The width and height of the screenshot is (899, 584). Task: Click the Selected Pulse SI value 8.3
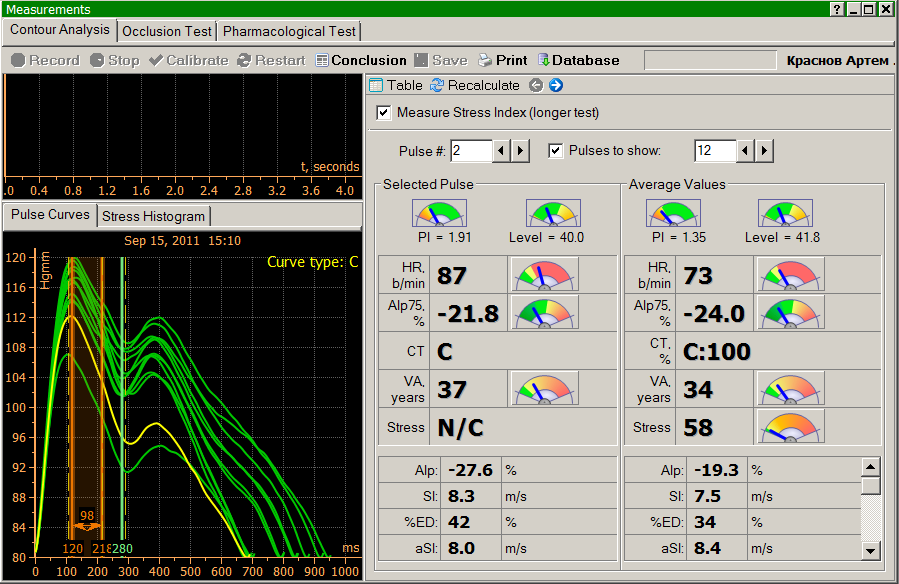[x=462, y=496]
